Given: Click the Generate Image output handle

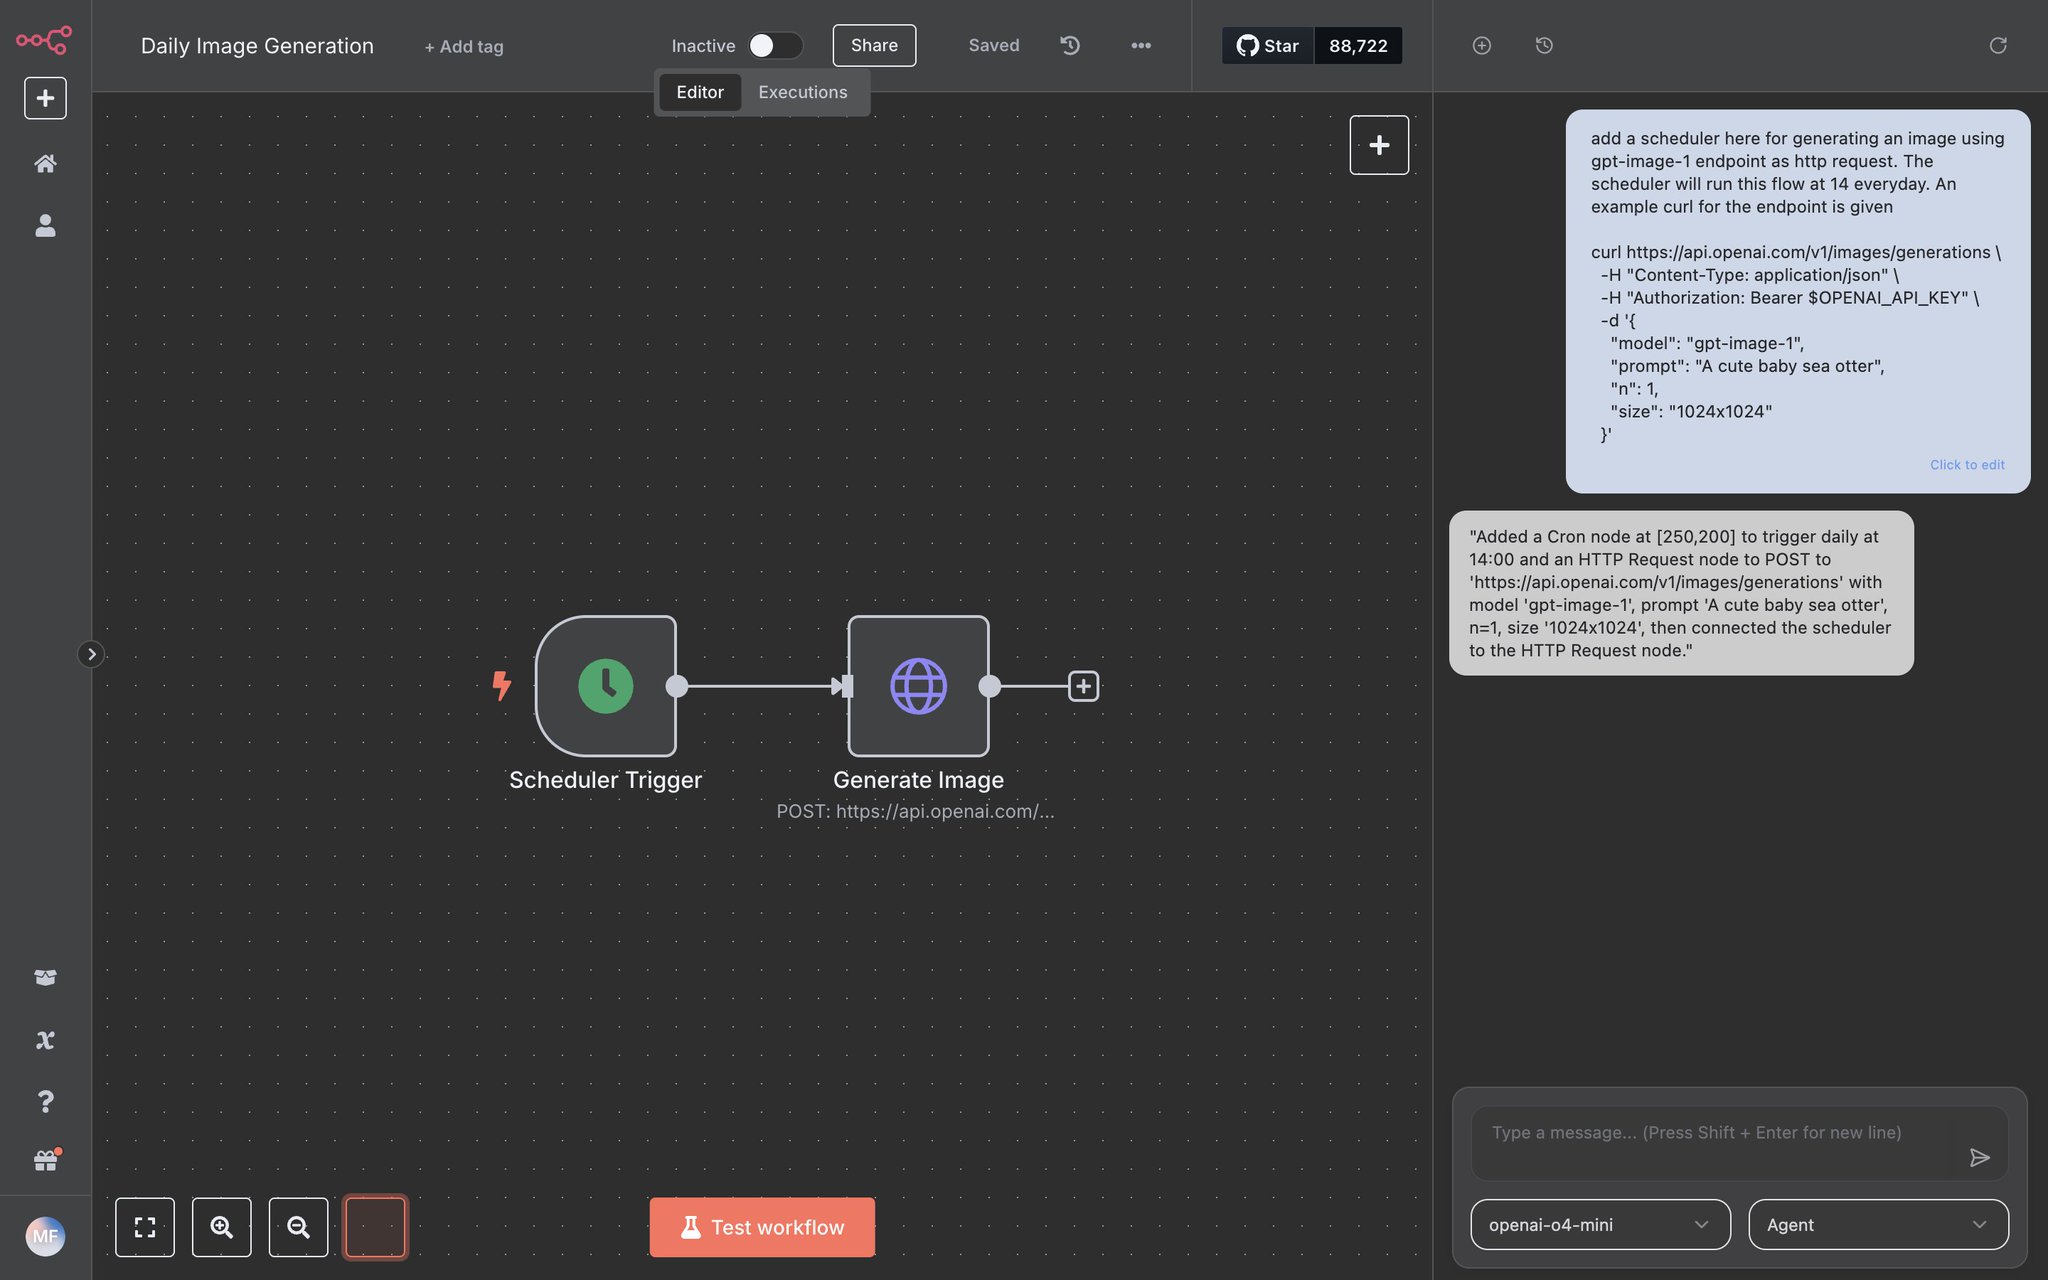Looking at the screenshot, I should click(x=989, y=686).
